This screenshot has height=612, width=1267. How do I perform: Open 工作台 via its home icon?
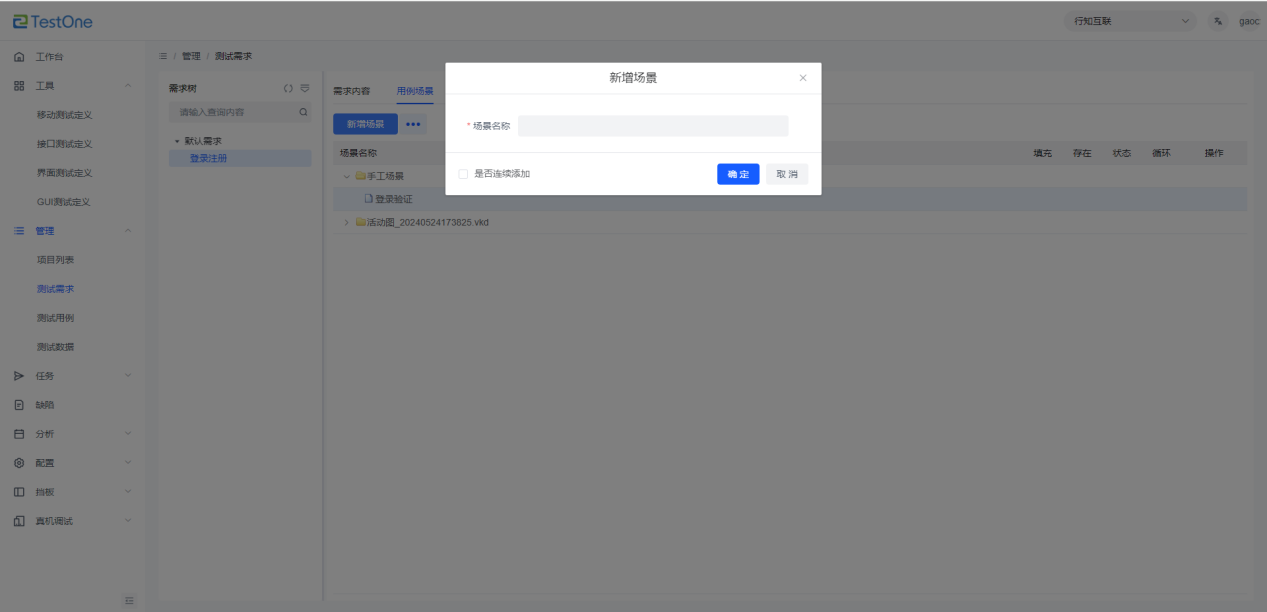19,57
